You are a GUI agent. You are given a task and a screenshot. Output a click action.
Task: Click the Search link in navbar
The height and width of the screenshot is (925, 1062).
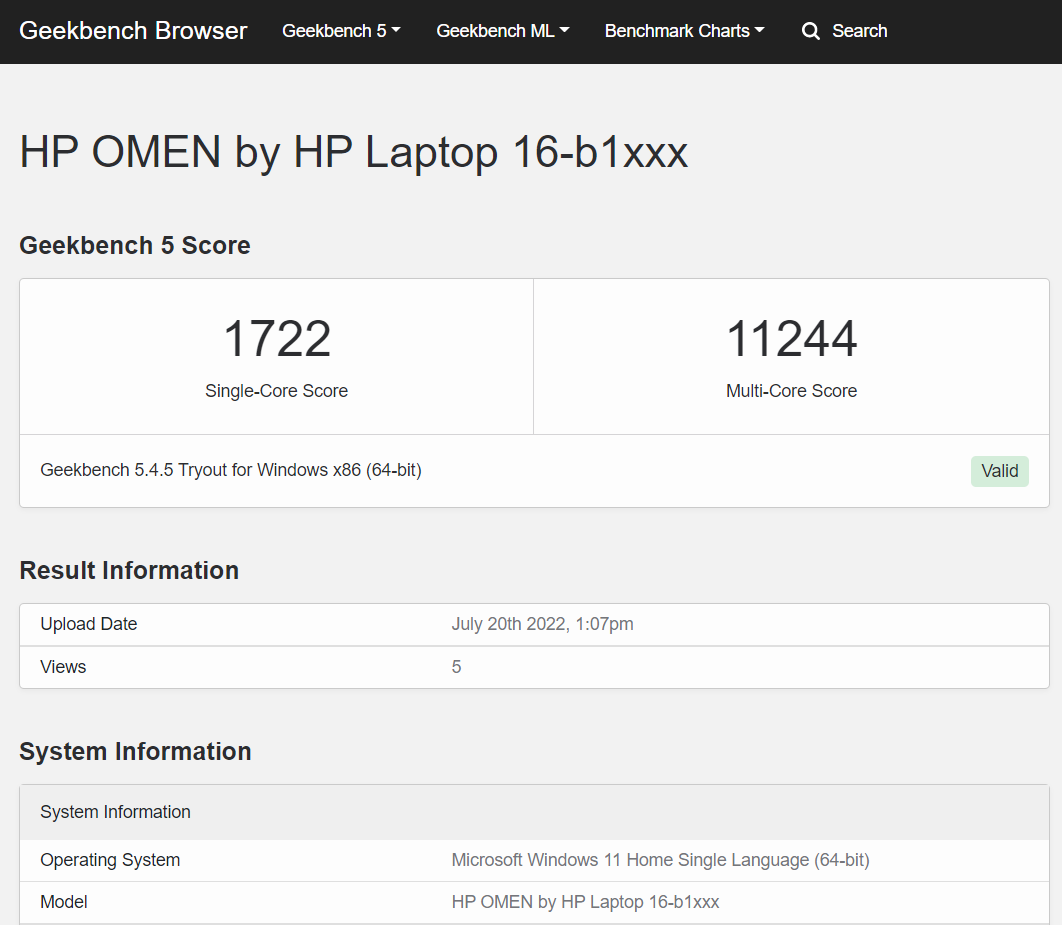click(x=845, y=31)
